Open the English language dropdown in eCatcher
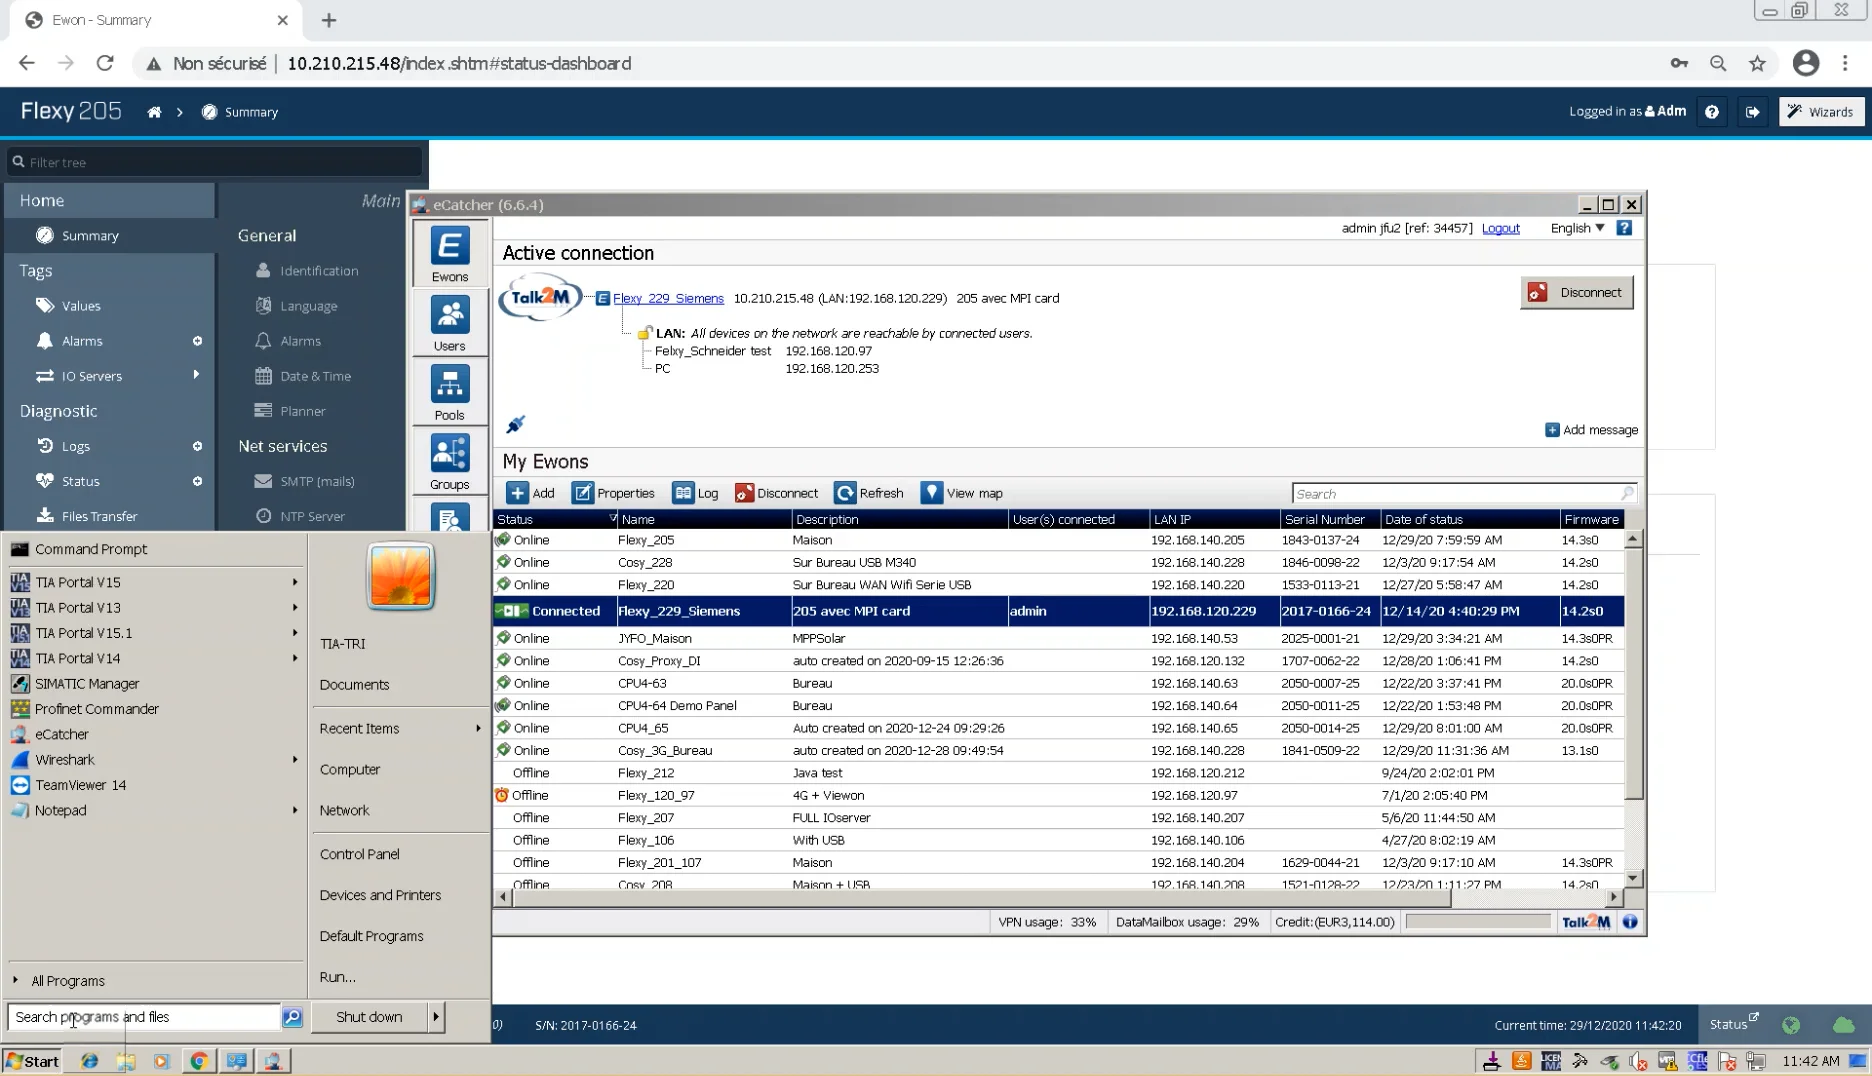1872x1076 pixels. 1575,228
